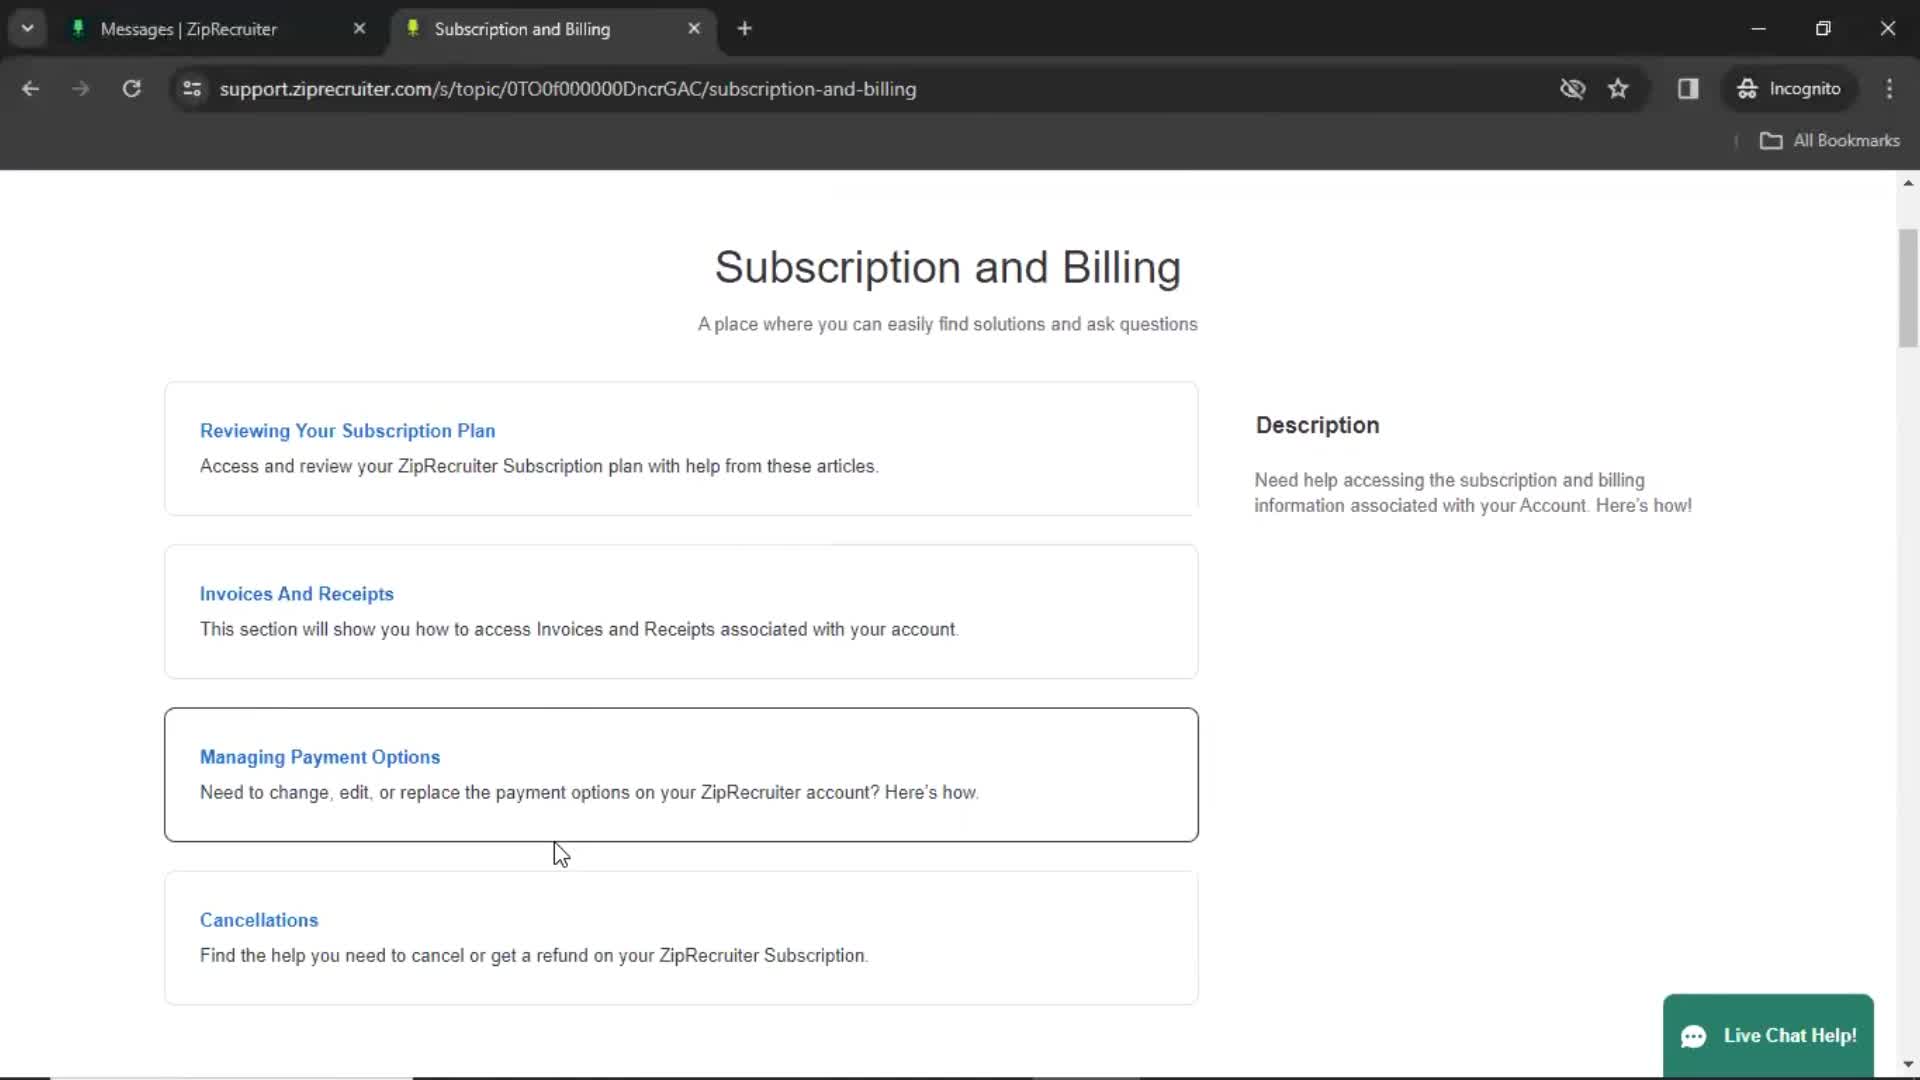
Task: Click the browser back navigation arrow
Action: click(30, 88)
